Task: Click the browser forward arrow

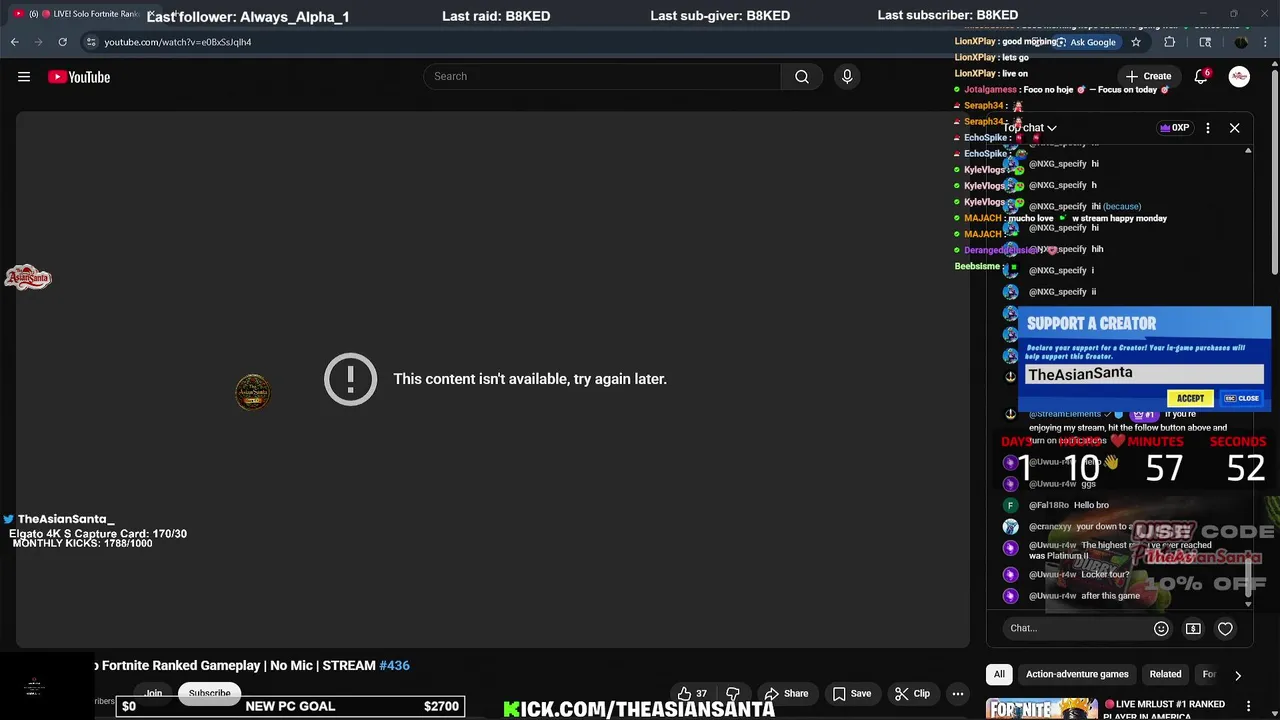Action: click(38, 42)
